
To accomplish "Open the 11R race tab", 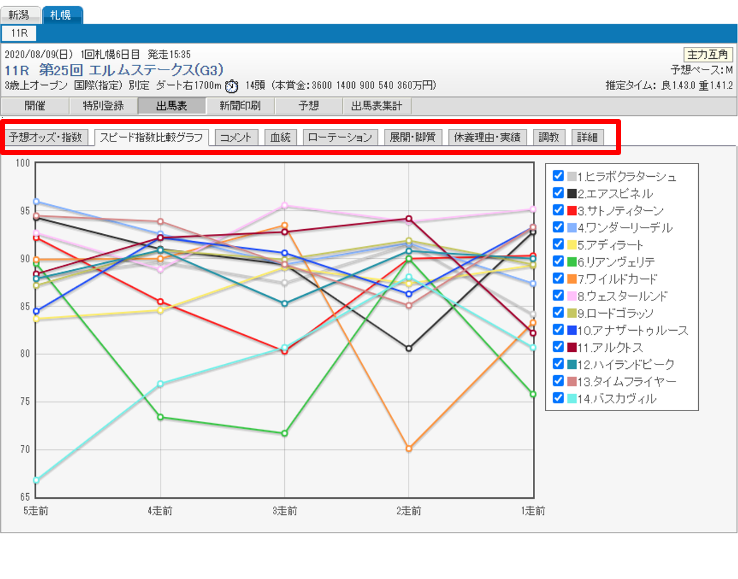I will pyautogui.click(x=19, y=33).
